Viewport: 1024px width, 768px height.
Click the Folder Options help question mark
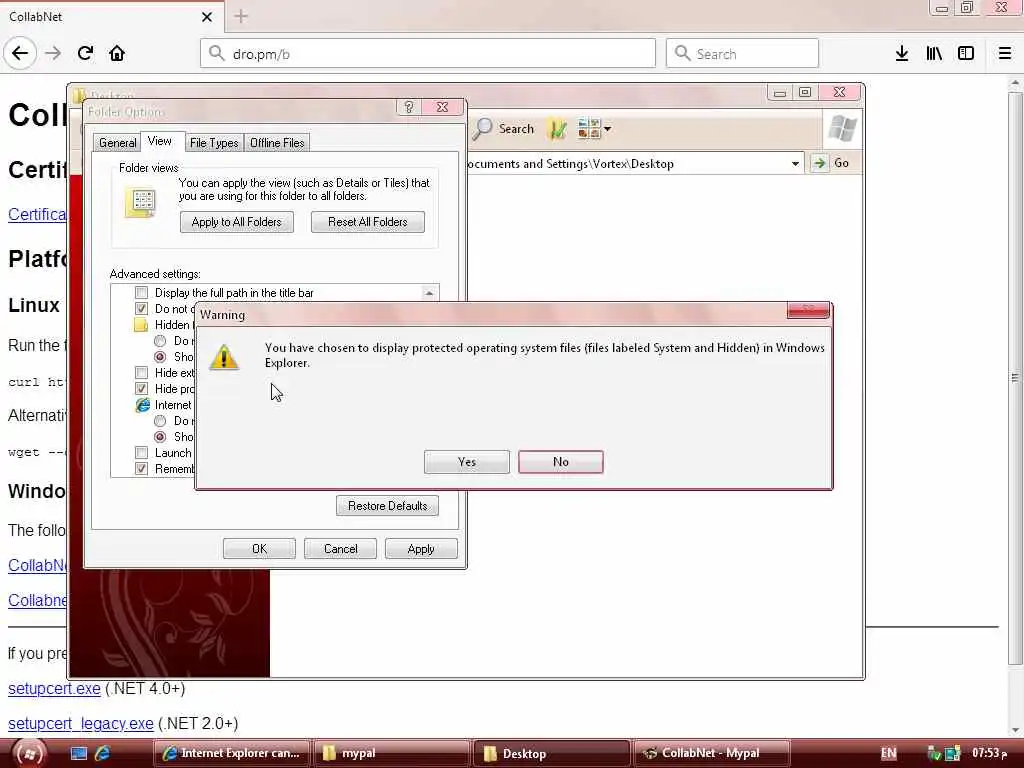pyautogui.click(x=409, y=107)
